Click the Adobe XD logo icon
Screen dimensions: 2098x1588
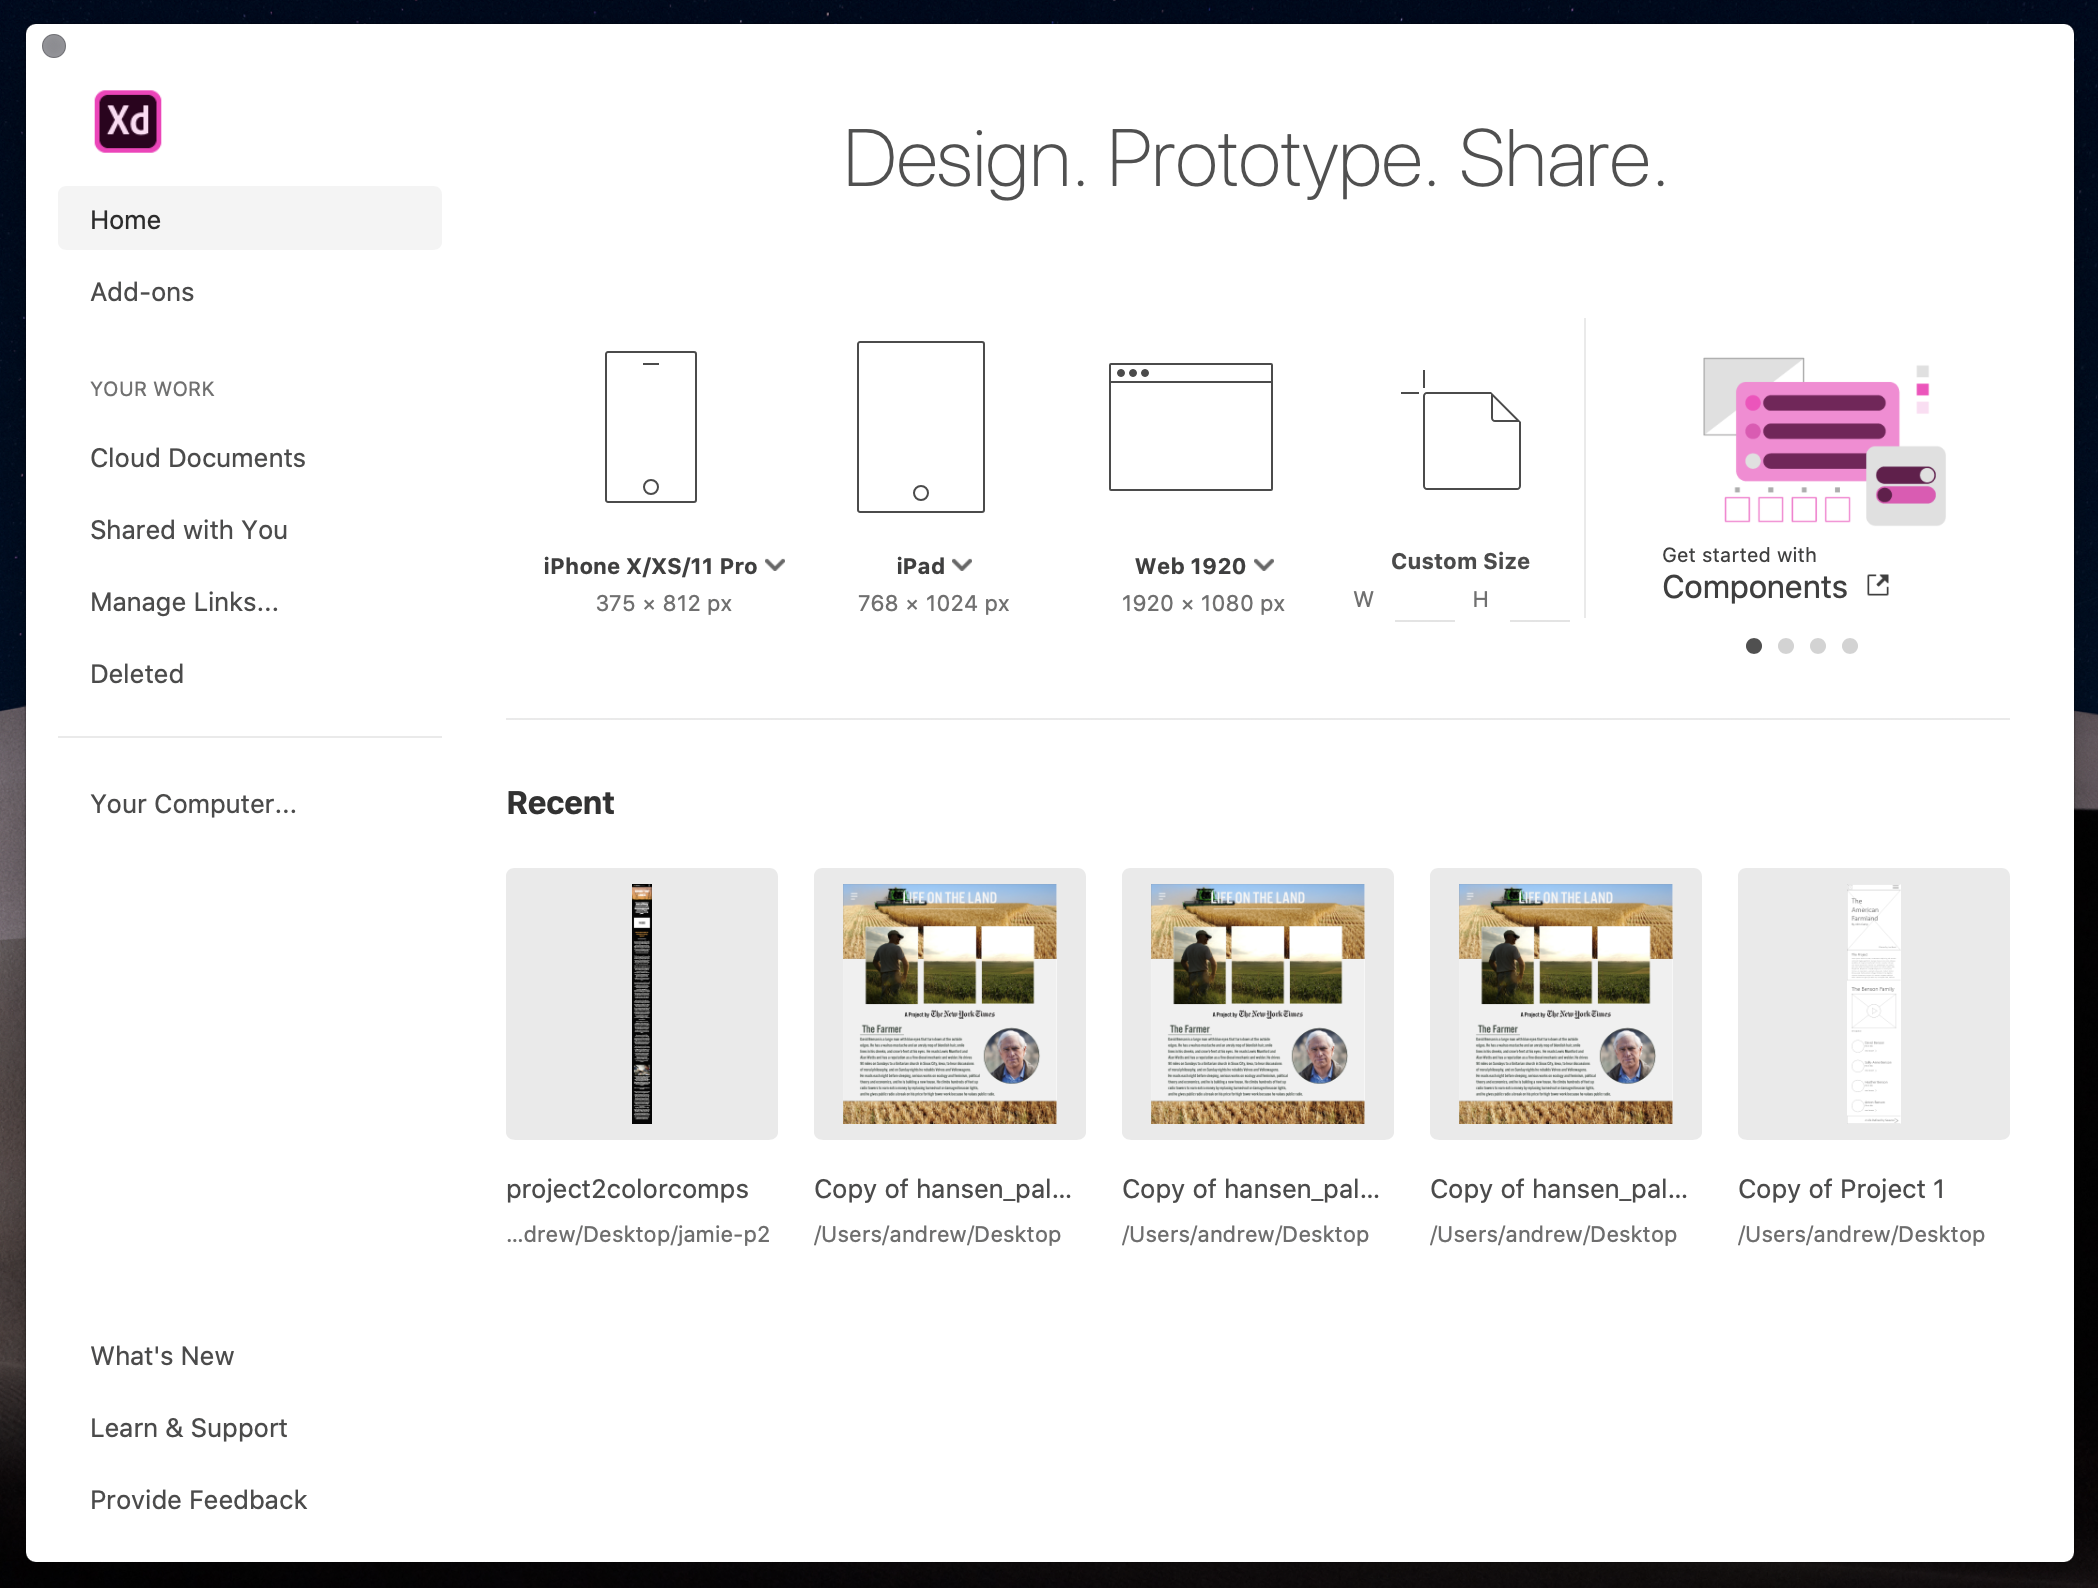(127, 121)
